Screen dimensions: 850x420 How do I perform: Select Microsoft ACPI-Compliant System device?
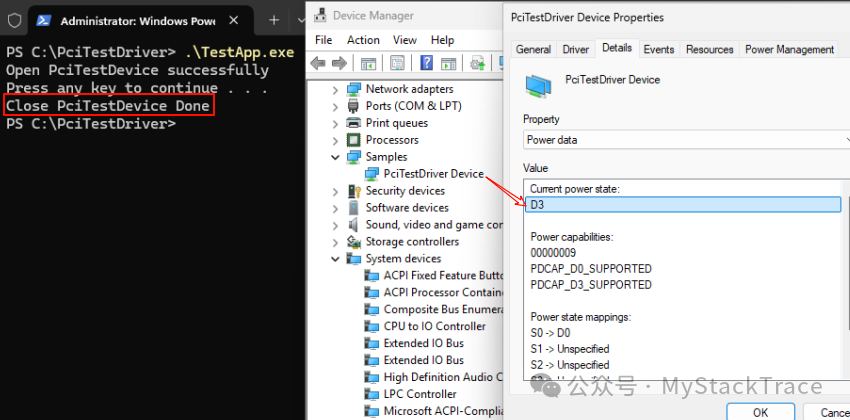[444, 411]
